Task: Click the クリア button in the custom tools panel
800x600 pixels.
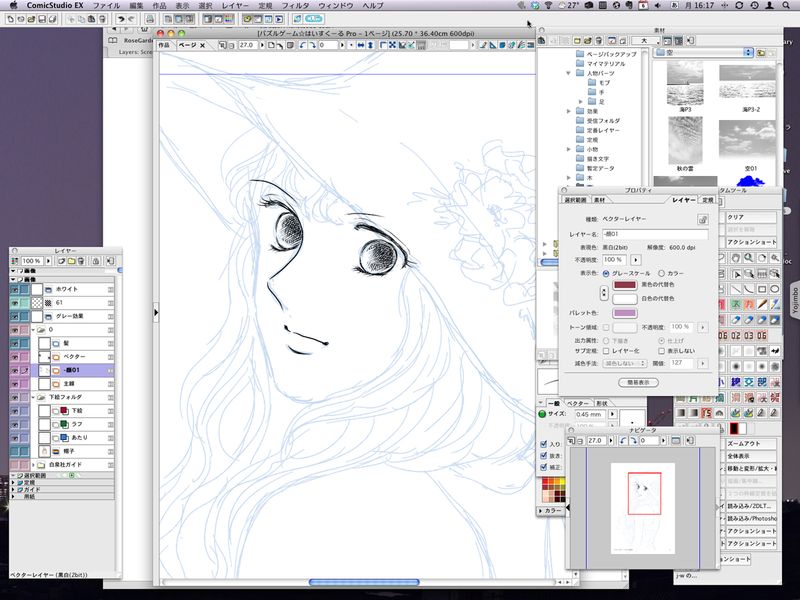Action: click(751, 217)
